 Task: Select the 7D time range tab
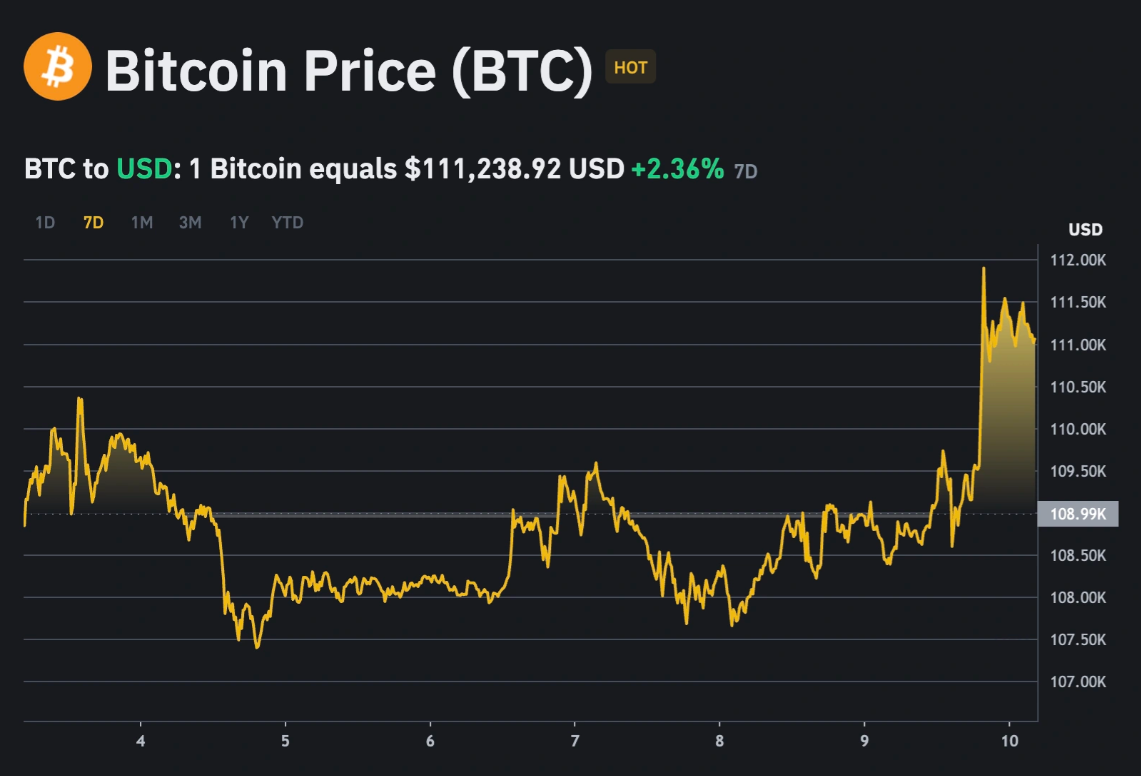coord(93,222)
